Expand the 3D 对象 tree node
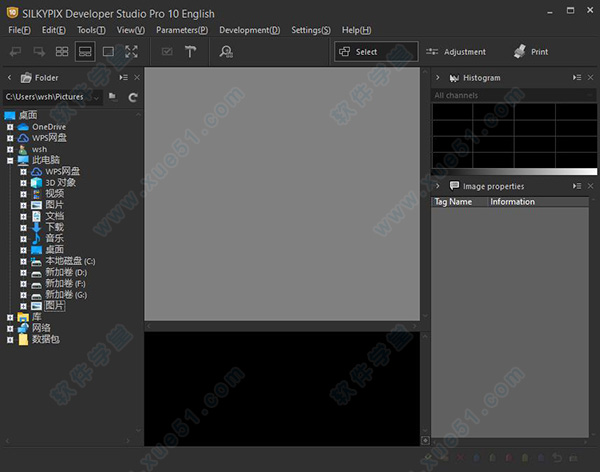600x472 pixels. point(23,183)
